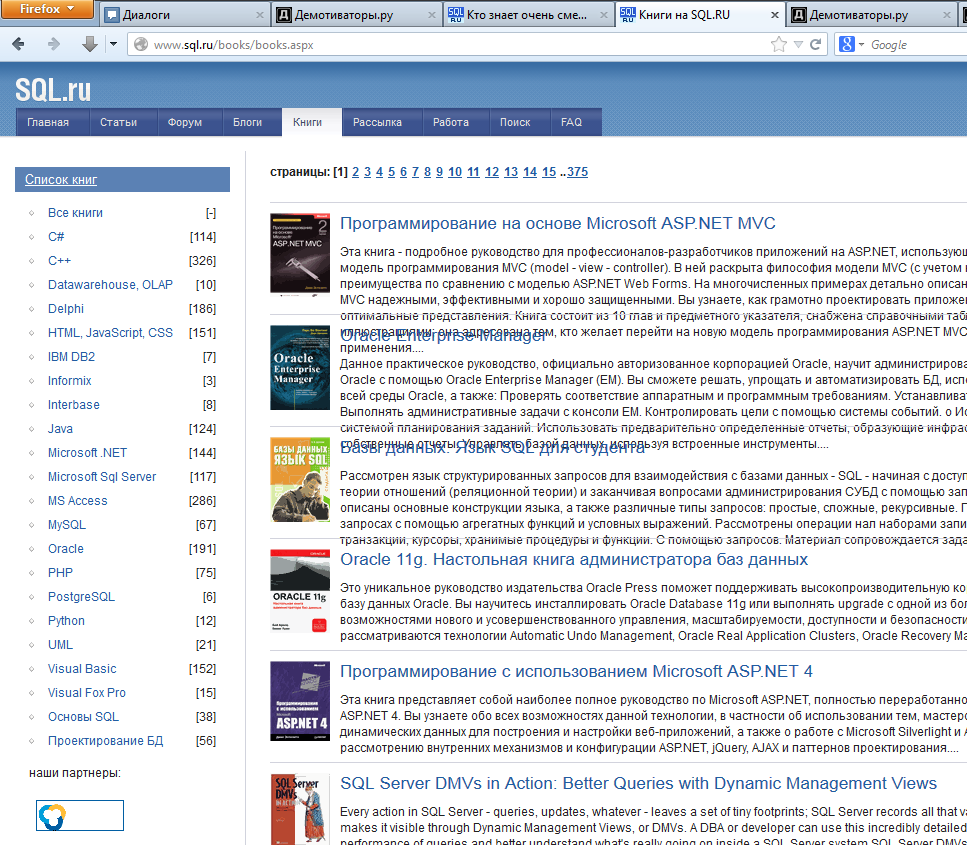Image resolution: width=967 pixels, height=845 pixels.
Task: Go to page 2 of results
Action: click(355, 172)
